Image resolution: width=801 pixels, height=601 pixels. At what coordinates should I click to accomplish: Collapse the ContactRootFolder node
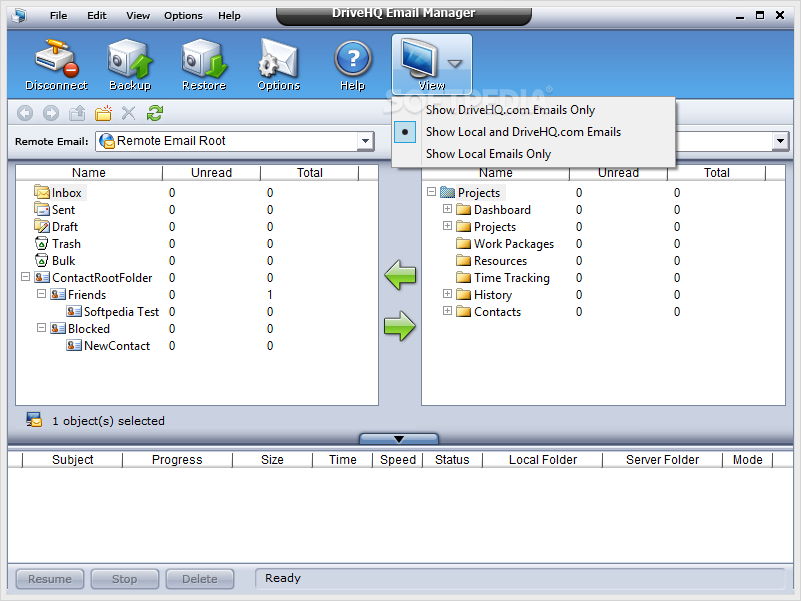(26, 276)
